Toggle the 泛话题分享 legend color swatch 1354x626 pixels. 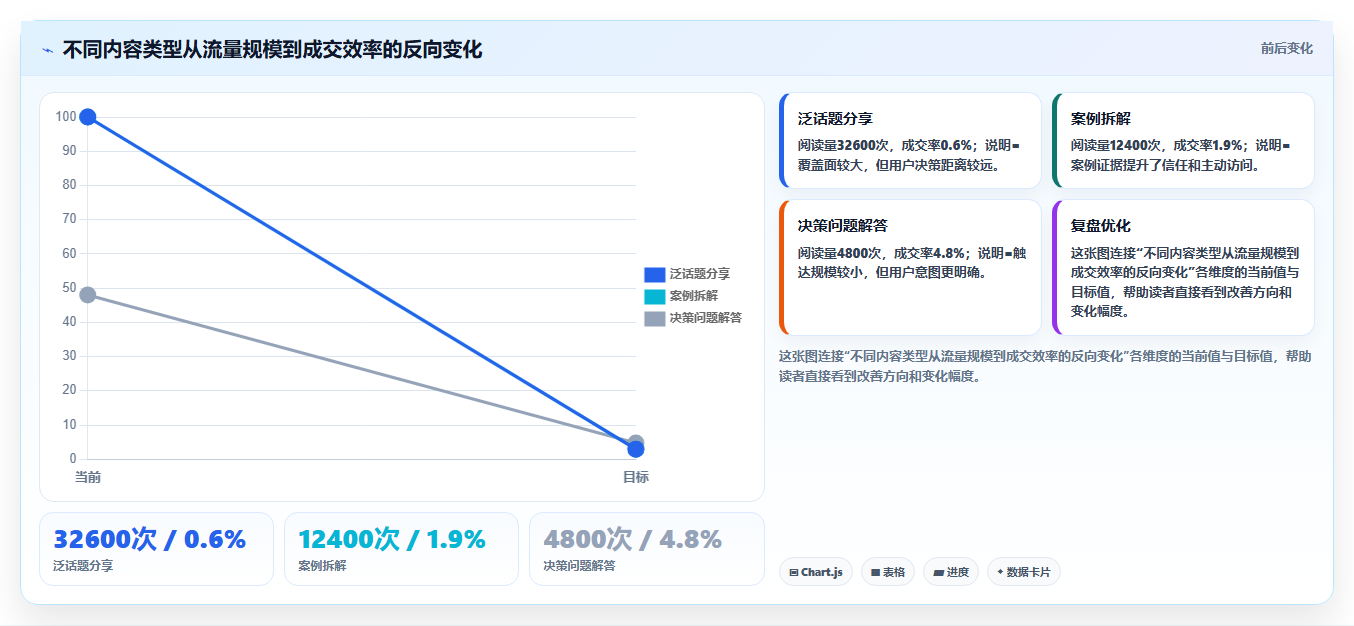pyautogui.click(x=654, y=274)
